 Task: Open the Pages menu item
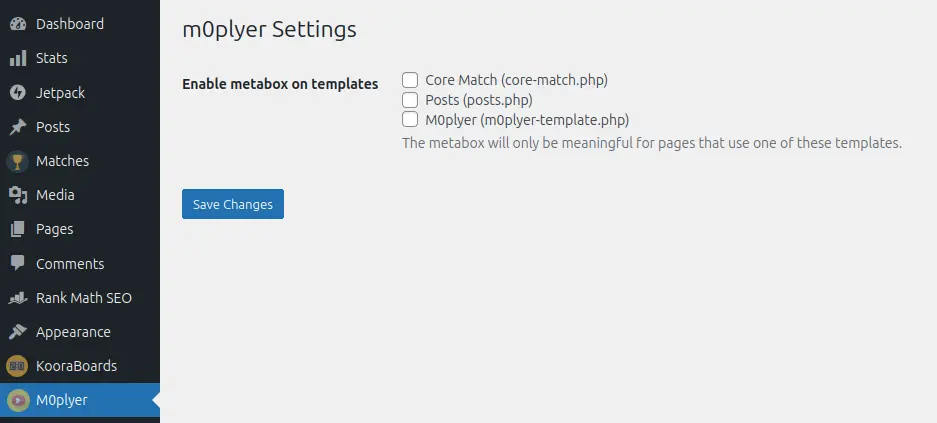[x=55, y=229]
